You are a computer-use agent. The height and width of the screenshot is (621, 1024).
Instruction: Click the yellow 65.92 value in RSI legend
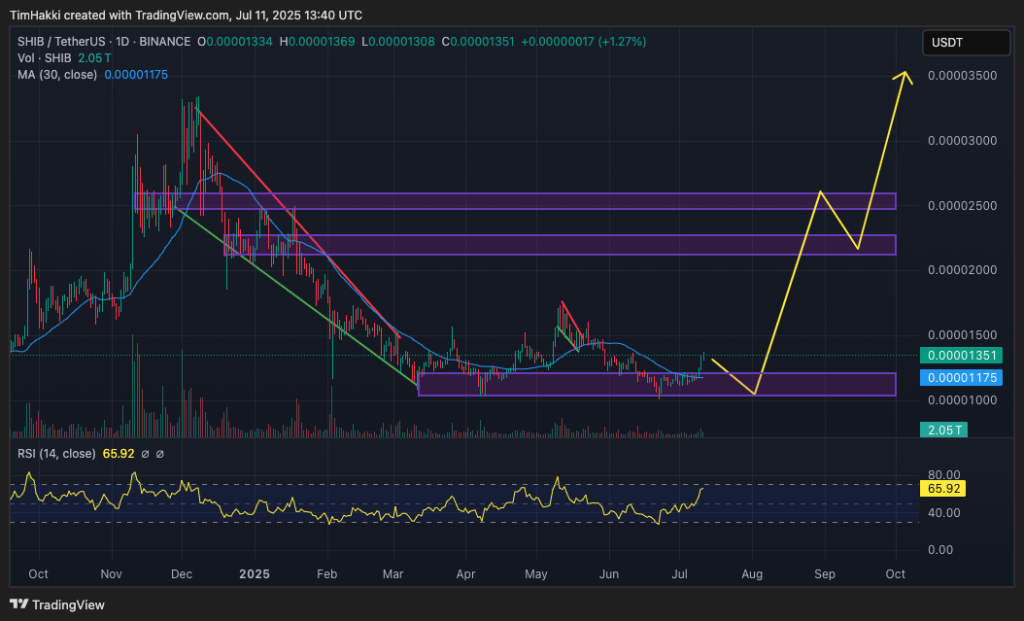tap(118, 453)
